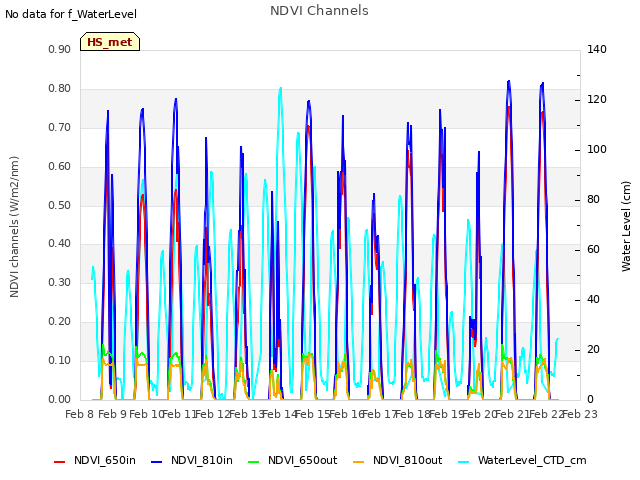Select the WaterLevel_CTD_cm legend label
Viewport: 640px width, 480px height.
pos(532,461)
